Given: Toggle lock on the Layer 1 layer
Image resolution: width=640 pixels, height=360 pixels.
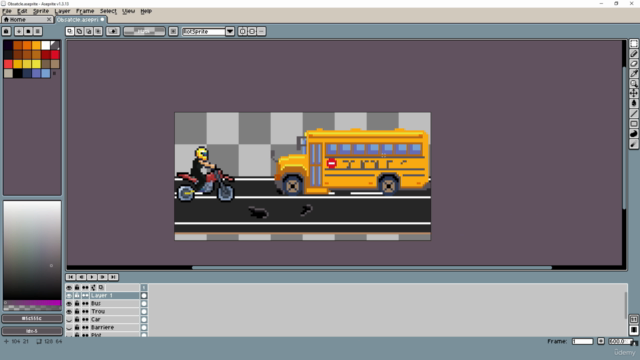Looking at the screenshot, I should pyautogui.click(x=77, y=296).
